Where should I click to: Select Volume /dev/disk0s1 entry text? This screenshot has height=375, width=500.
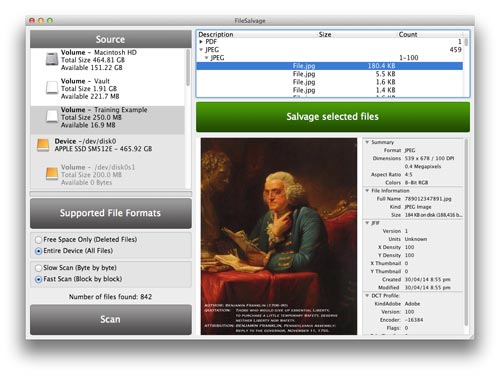pyautogui.click(x=98, y=175)
